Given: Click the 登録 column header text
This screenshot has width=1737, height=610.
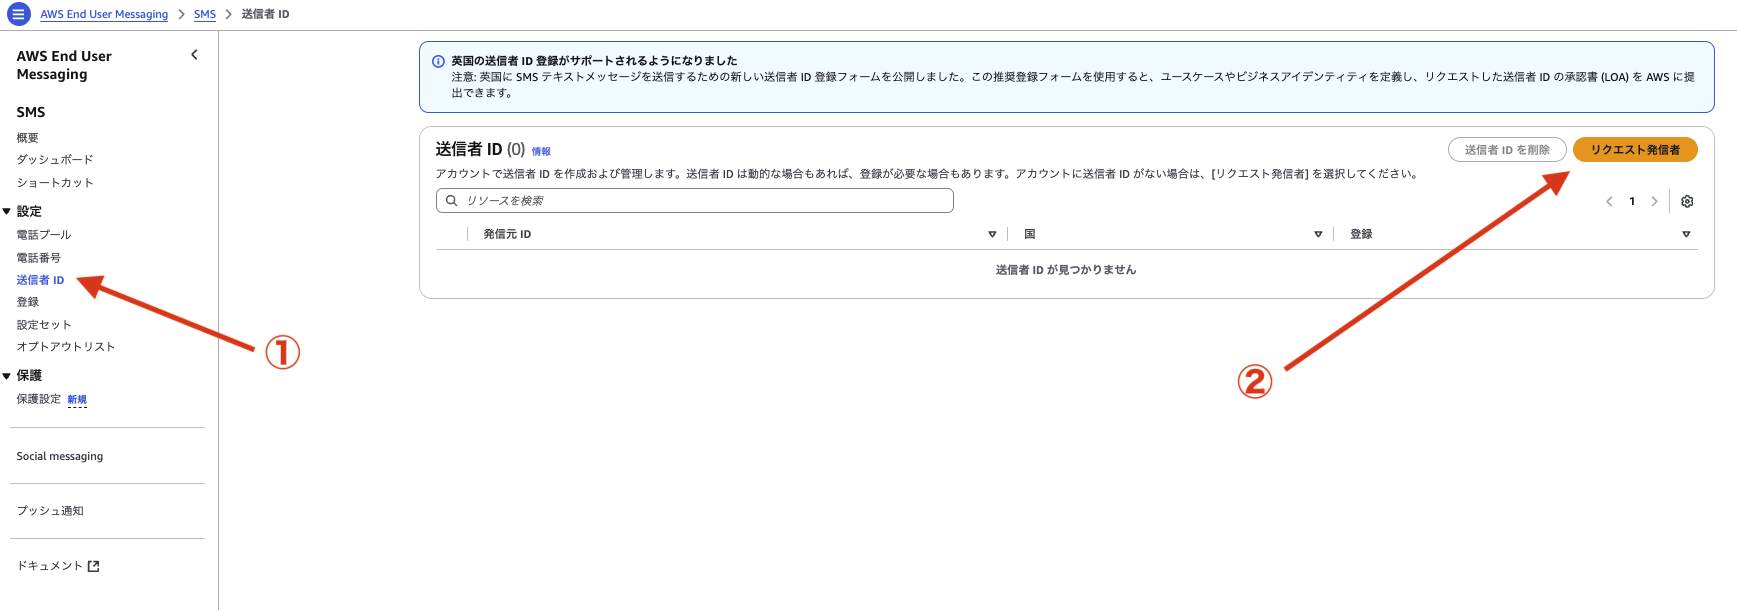Looking at the screenshot, I should [1361, 234].
